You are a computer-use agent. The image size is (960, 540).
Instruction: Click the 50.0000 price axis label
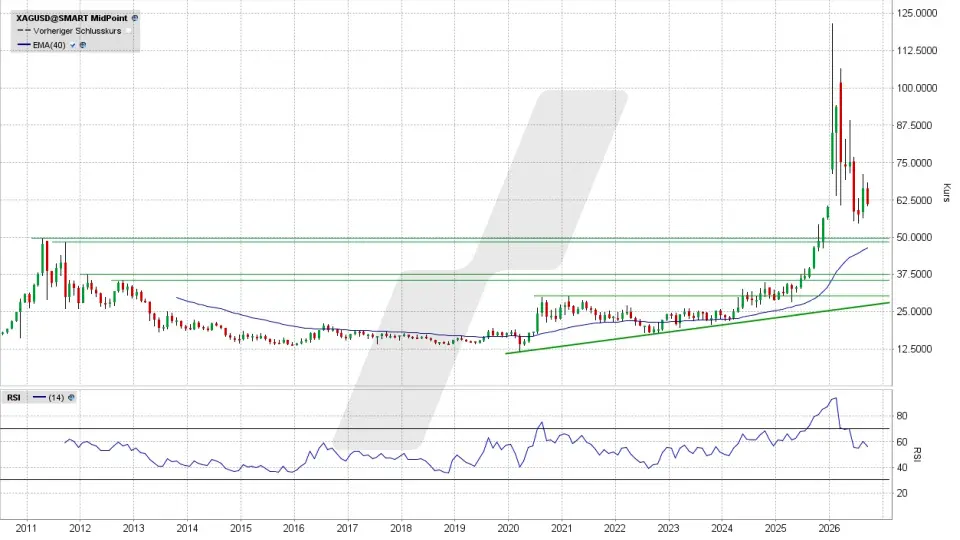(914, 237)
